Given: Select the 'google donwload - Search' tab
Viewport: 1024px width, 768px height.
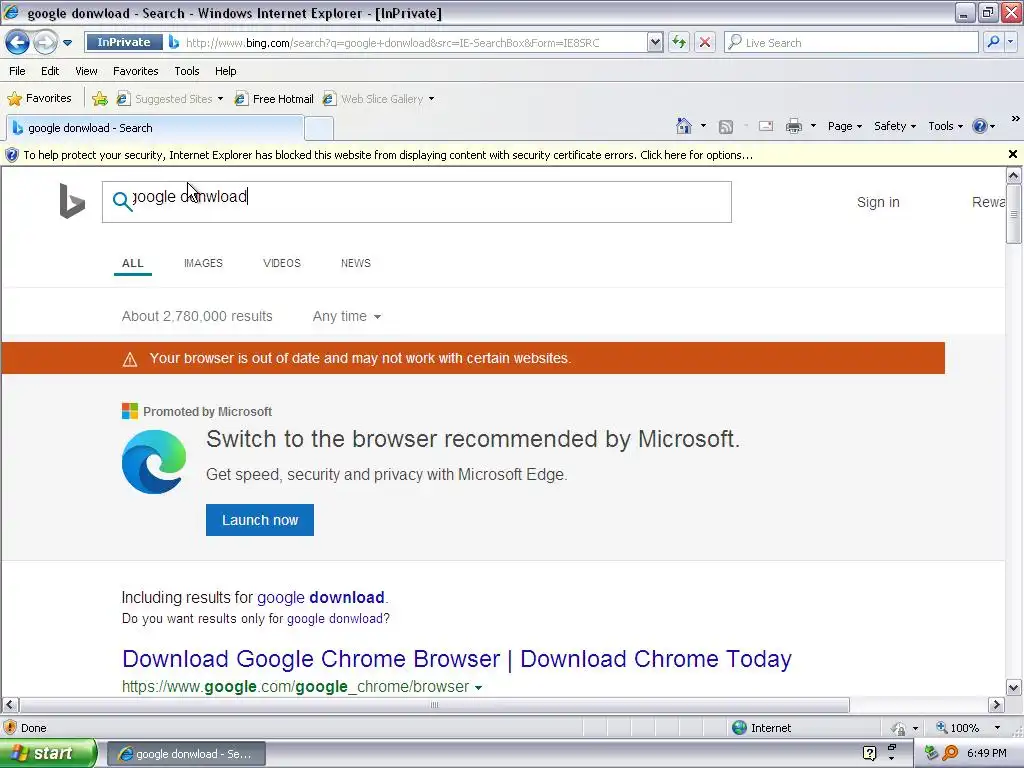Looking at the screenshot, I should click(155, 128).
